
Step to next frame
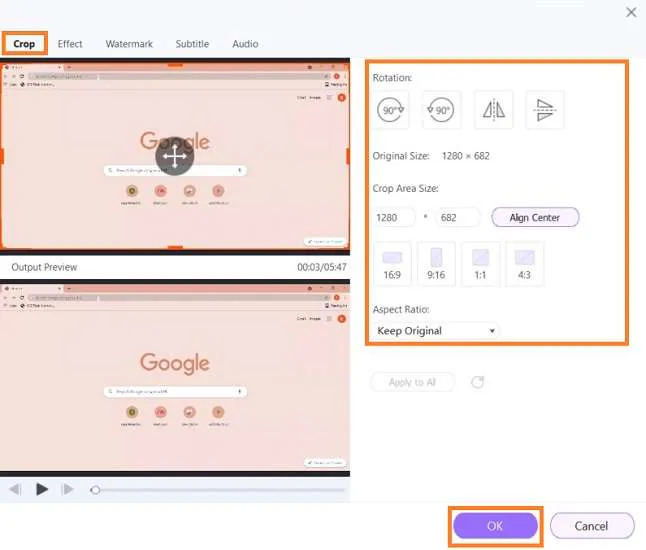[x=67, y=489]
